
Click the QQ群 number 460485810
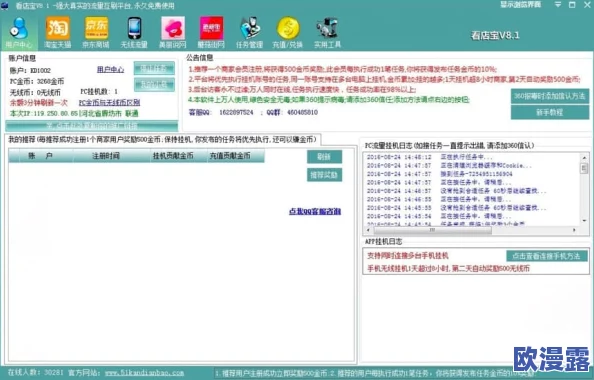(302, 113)
